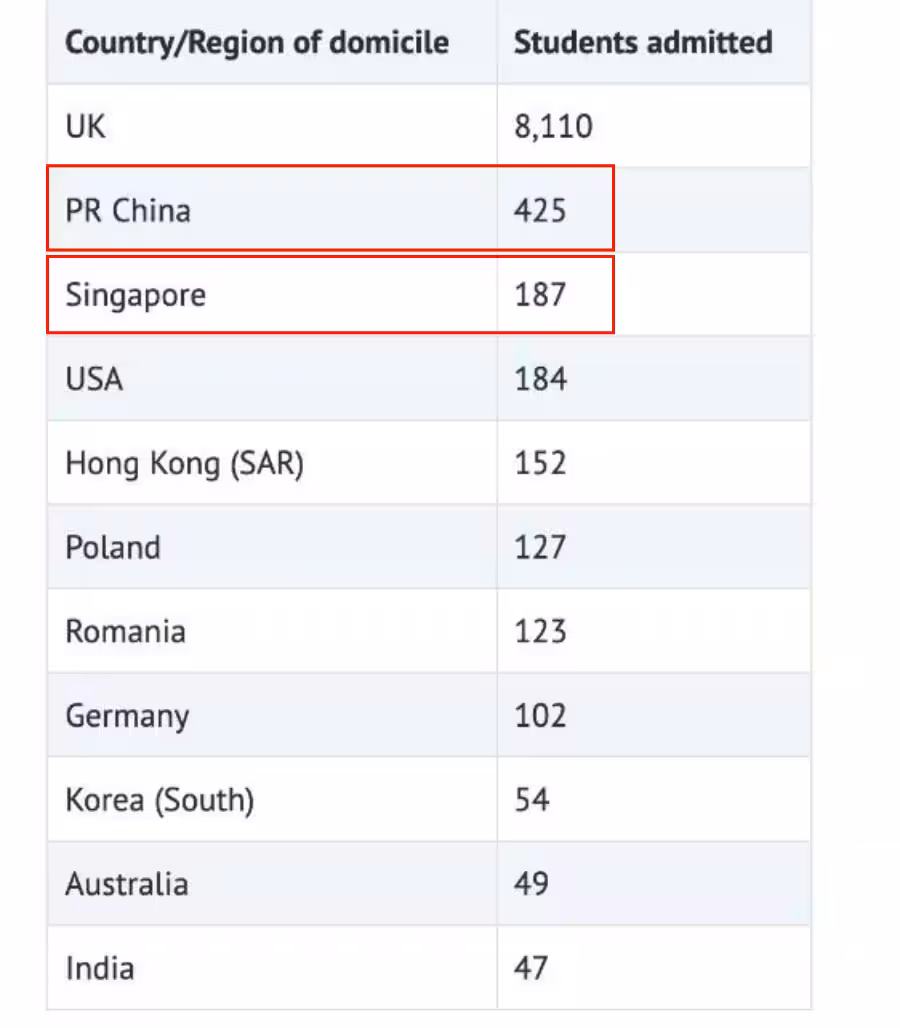Click the 187 value for Singapore
Image resolution: width=900 pixels, height=1028 pixels.
539,294
